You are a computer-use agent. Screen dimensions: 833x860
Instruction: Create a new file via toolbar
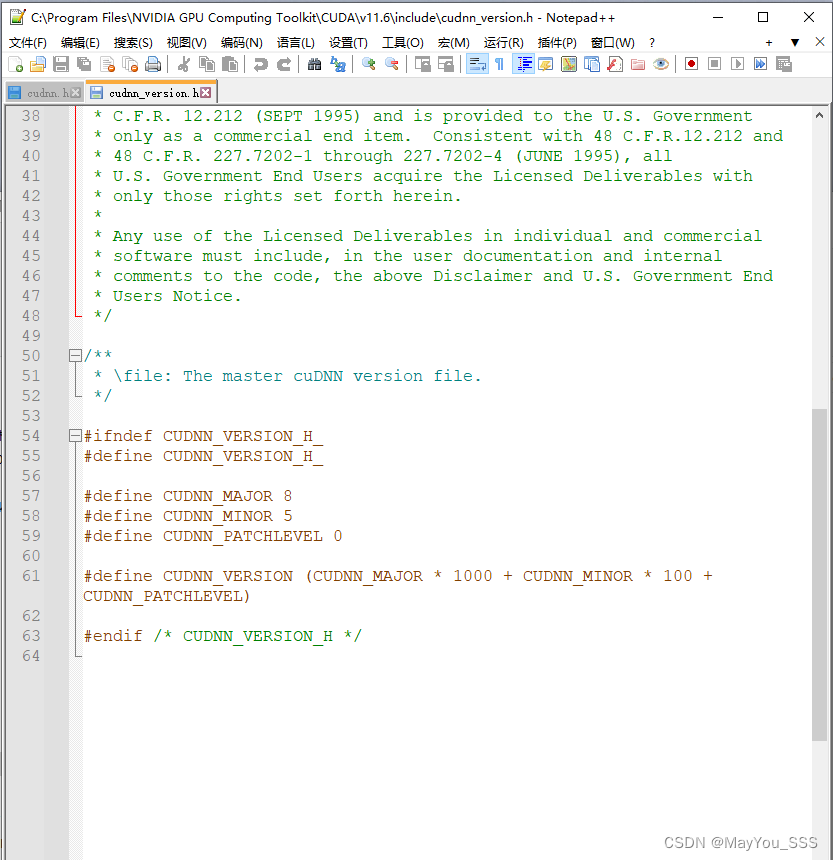pyautogui.click(x=14, y=63)
